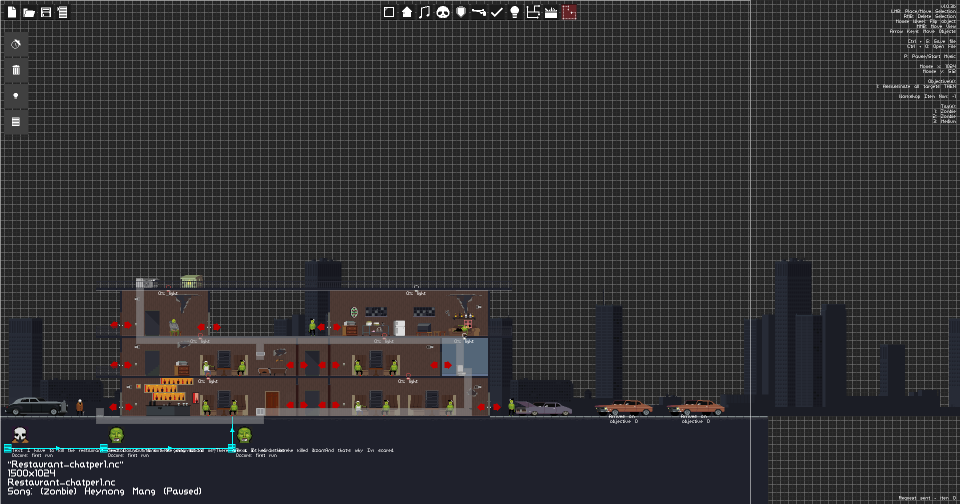Select the light bulb tool in top toolbar
The height and width of the screenshot is (504, 960).
(x=515, y=12)
